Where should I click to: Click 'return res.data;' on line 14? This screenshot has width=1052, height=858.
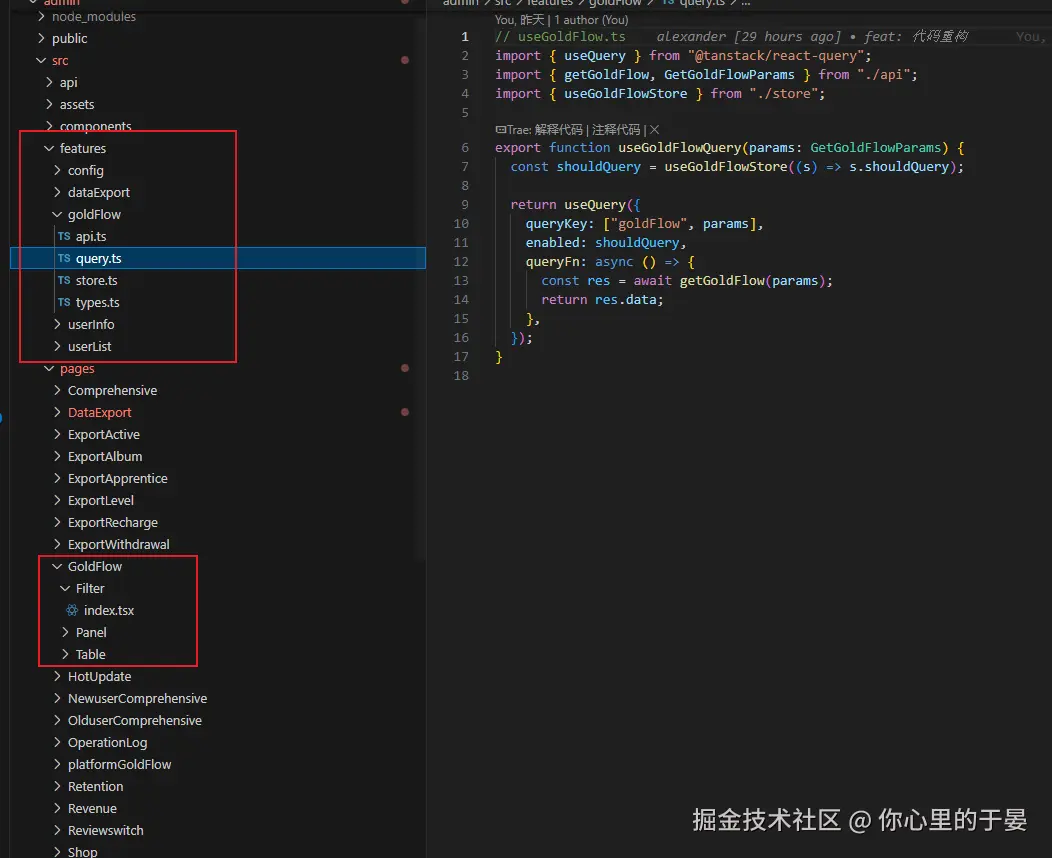602,300
